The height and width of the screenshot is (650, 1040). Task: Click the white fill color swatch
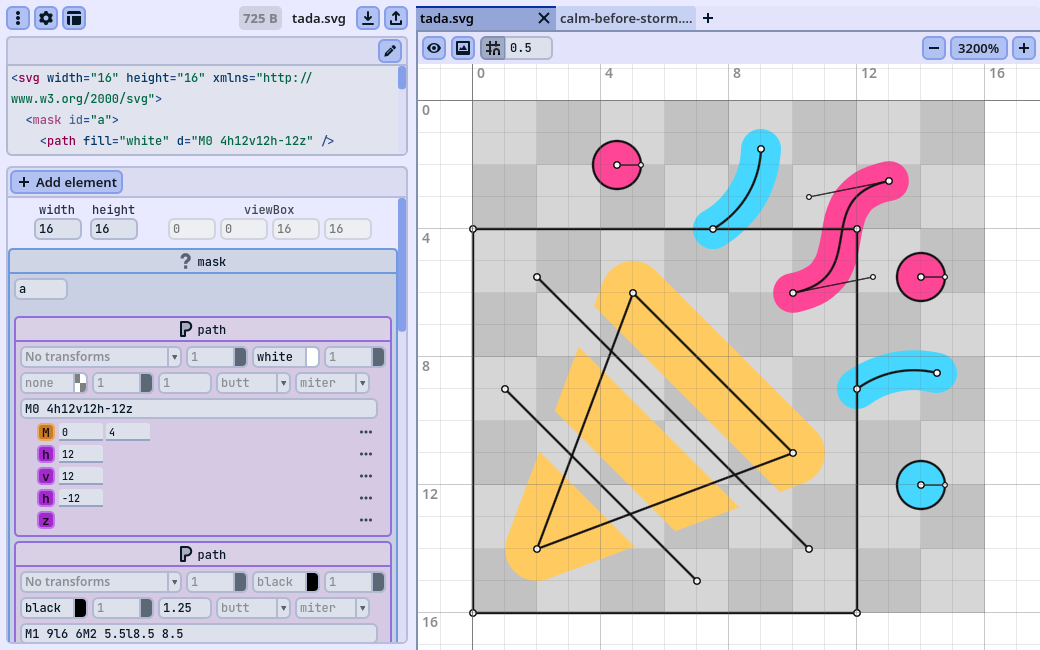[312, 357]
